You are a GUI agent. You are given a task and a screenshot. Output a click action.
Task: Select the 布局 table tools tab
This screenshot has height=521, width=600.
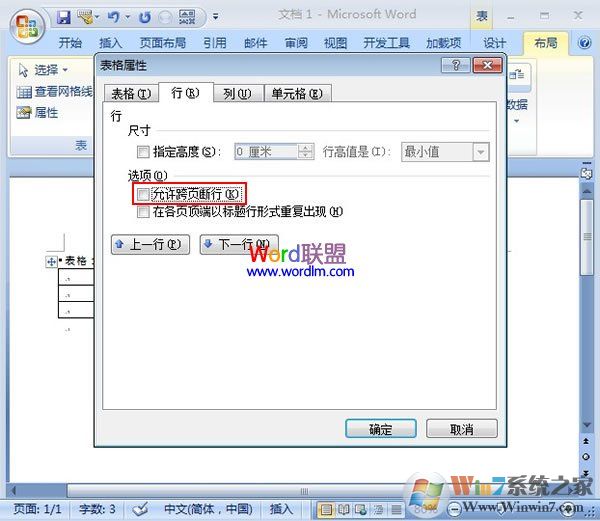point(546,43)
